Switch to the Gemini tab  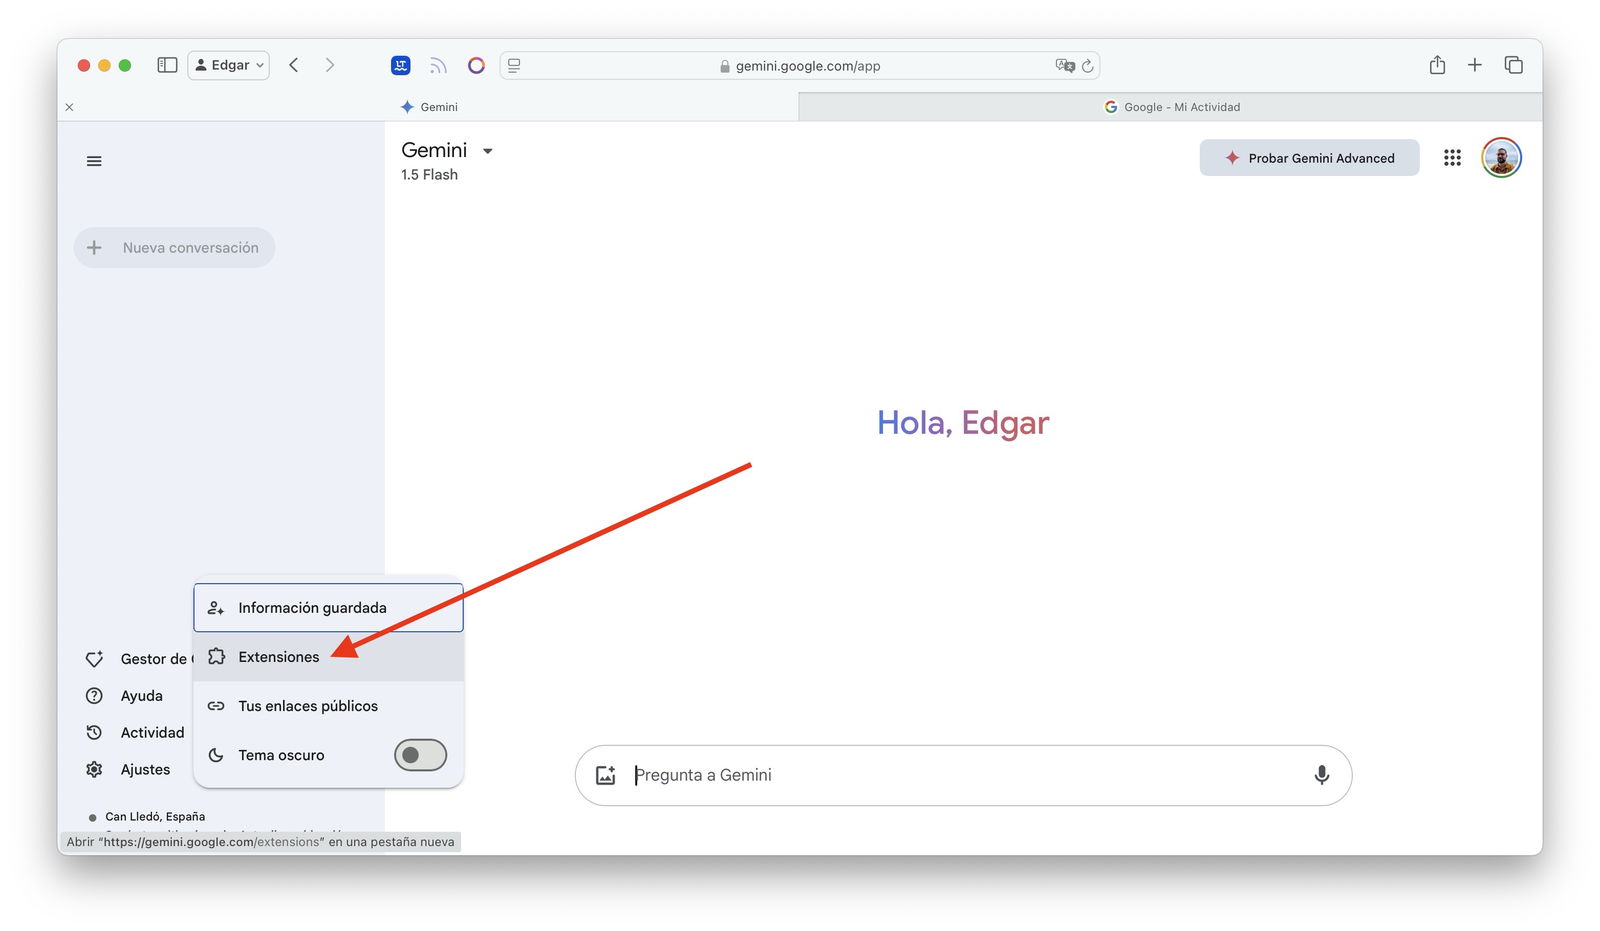[429, 107]
